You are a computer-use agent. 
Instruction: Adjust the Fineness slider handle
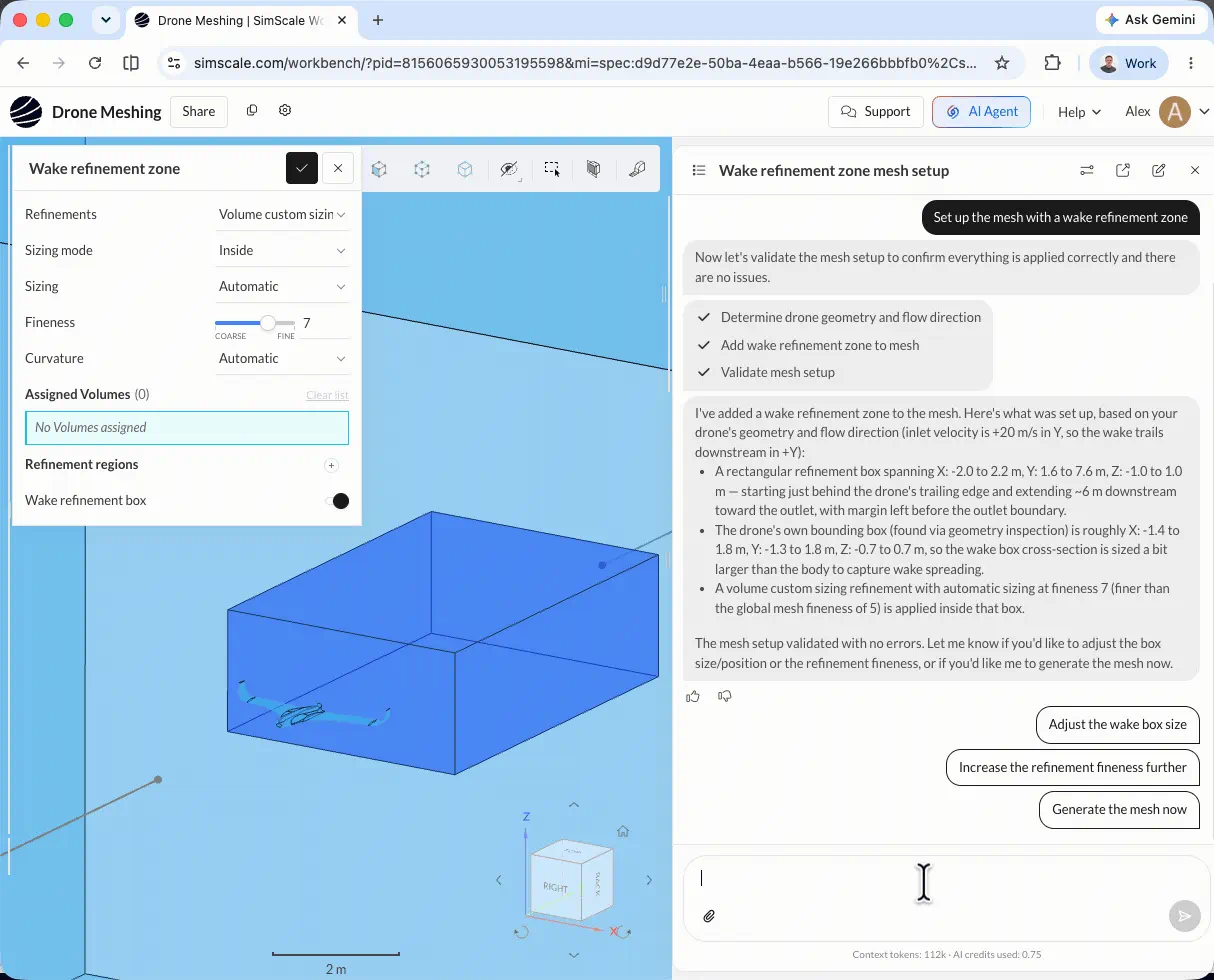click(x=268, y=323)
